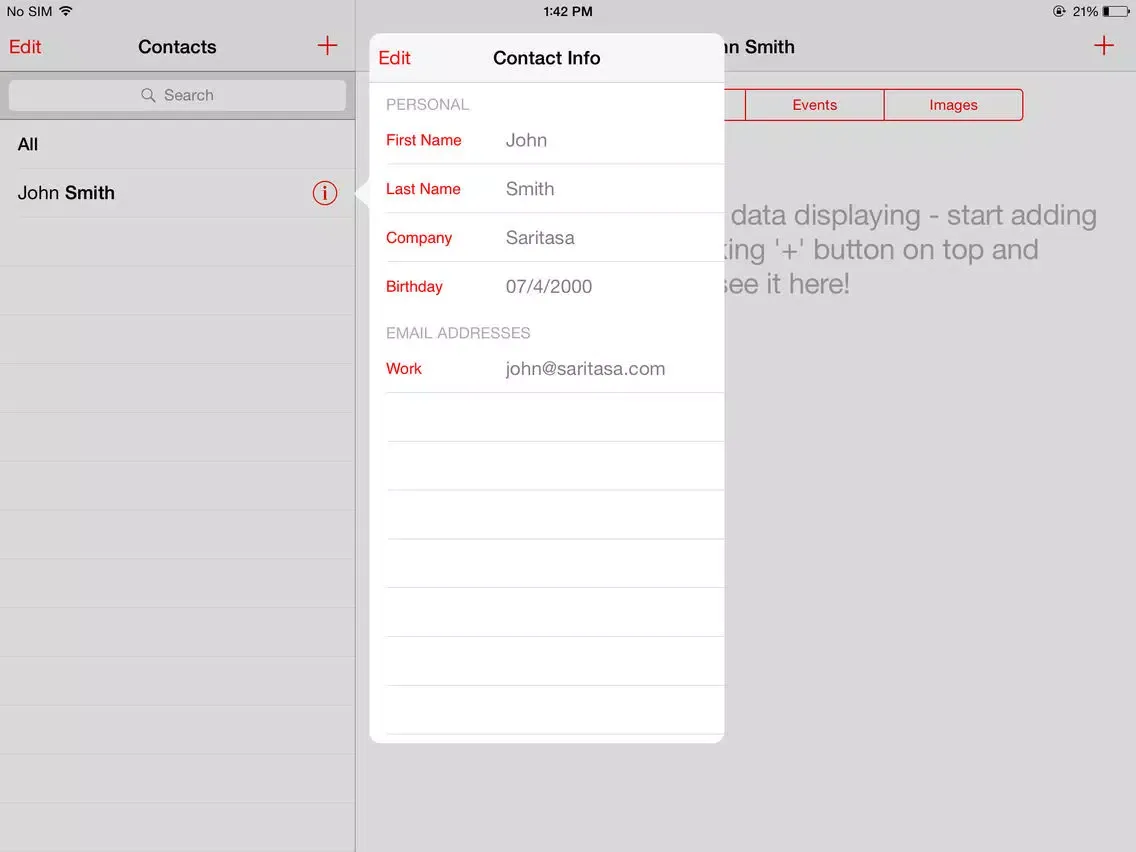Tap the Work email label

pos(404,369)
